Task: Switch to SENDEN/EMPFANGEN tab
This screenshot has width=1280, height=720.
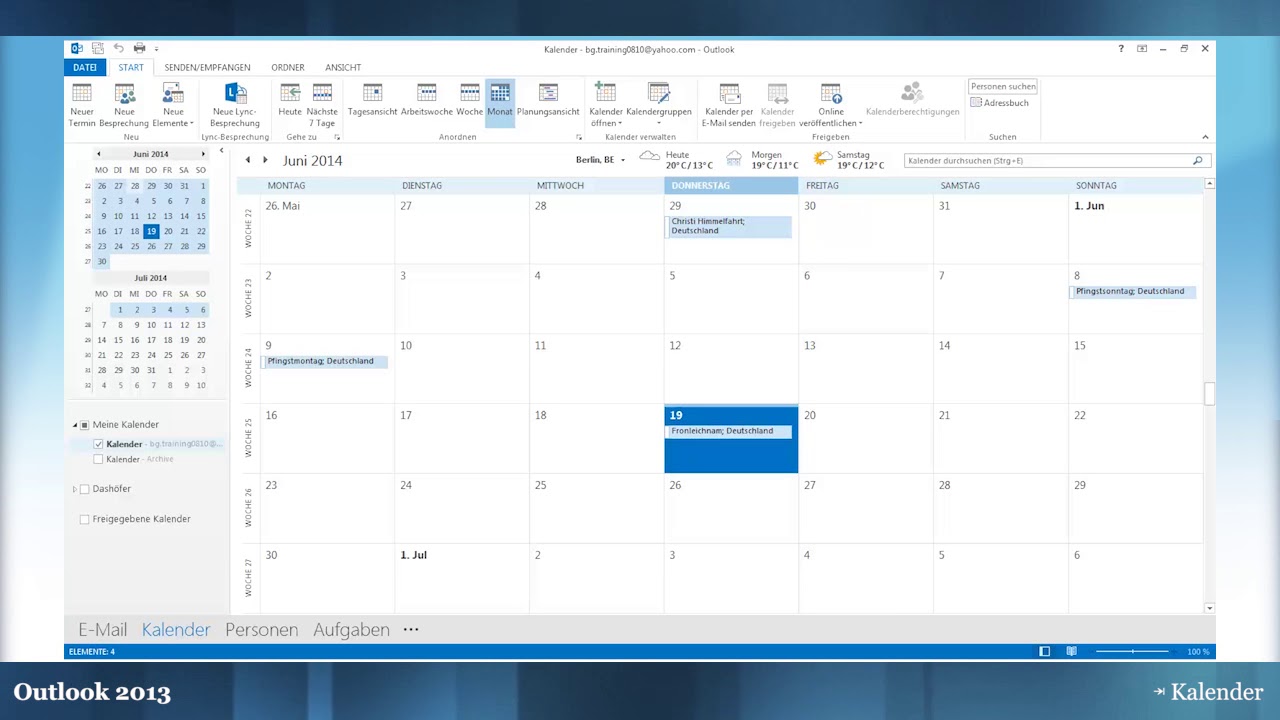Action: pyautogui.click(x=207, y=67)
